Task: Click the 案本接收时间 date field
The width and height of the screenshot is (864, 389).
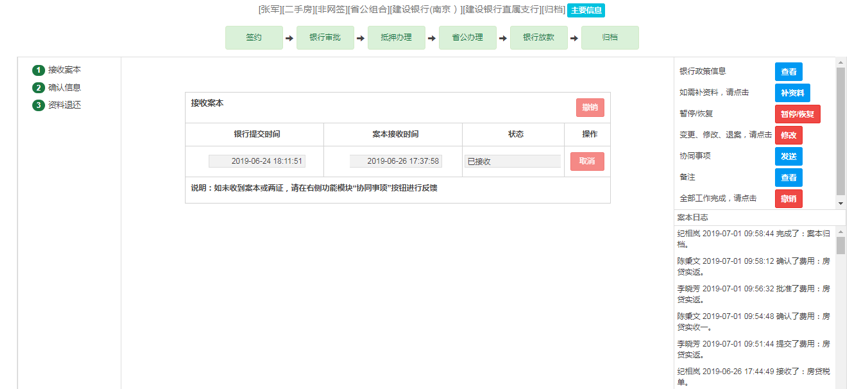Action: (x=396, y=161)
